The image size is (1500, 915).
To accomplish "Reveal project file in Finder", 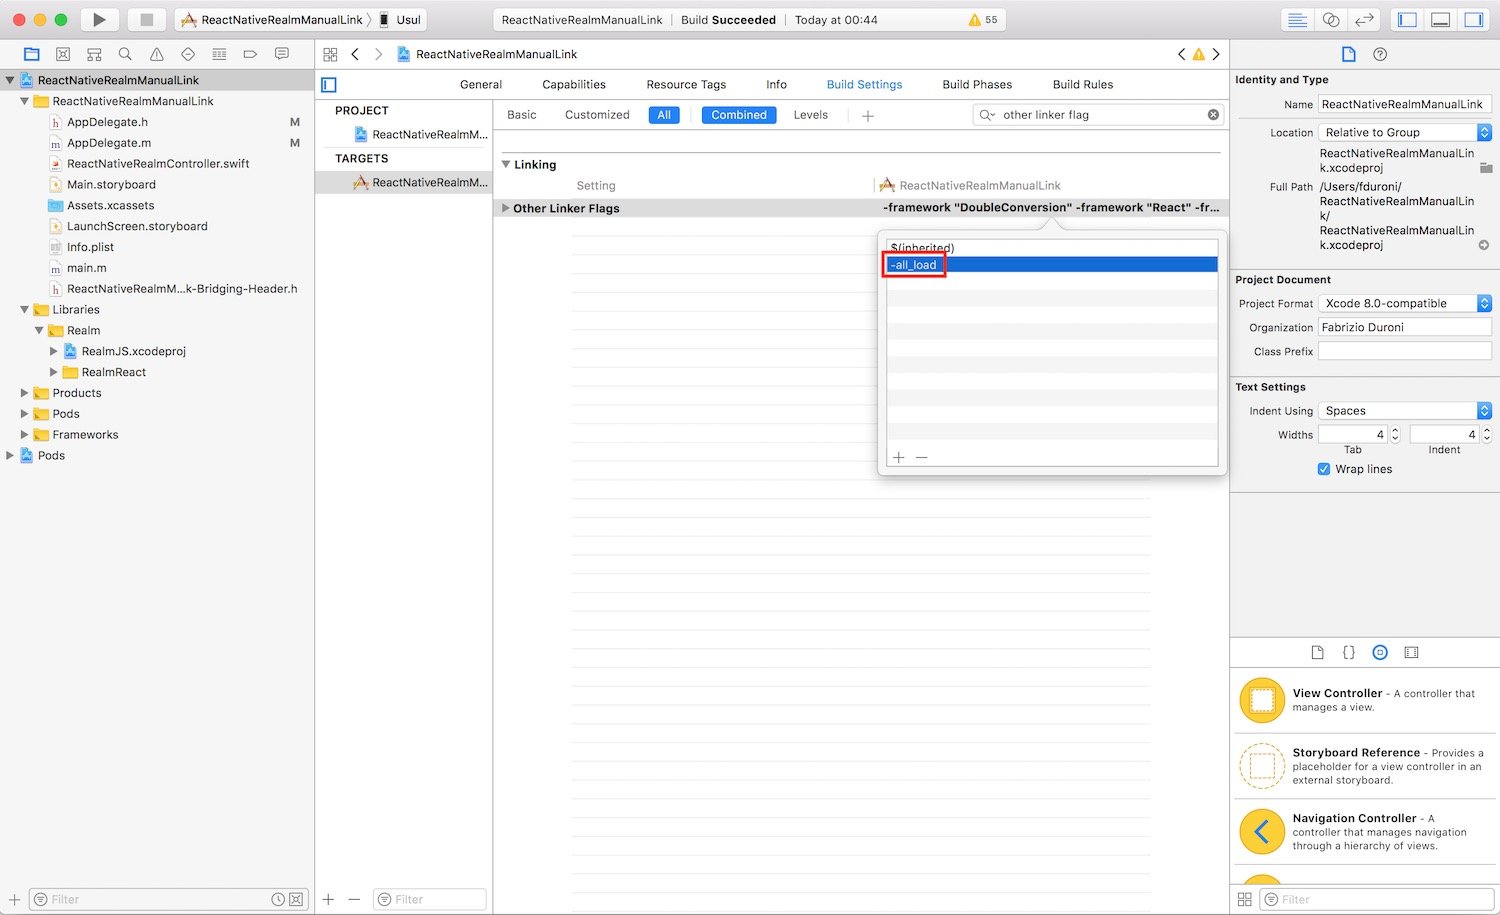I will point(1484,245).
